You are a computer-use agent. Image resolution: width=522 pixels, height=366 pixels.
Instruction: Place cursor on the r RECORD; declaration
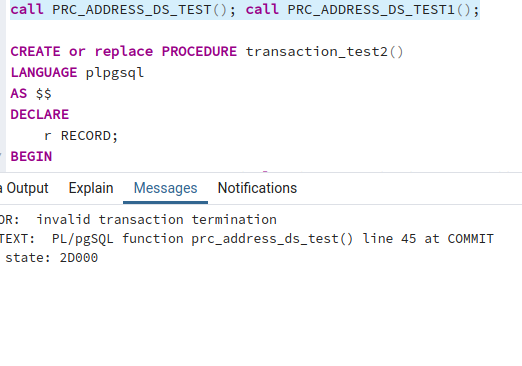(81, 136)
